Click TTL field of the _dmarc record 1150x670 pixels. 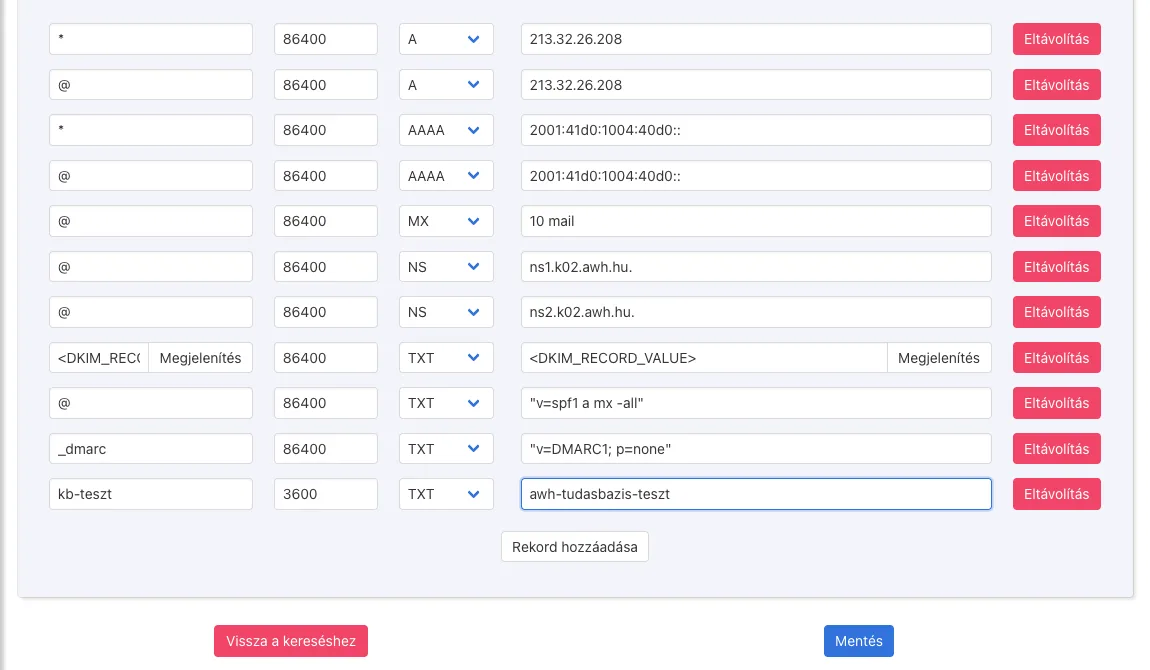click(326, 449)
